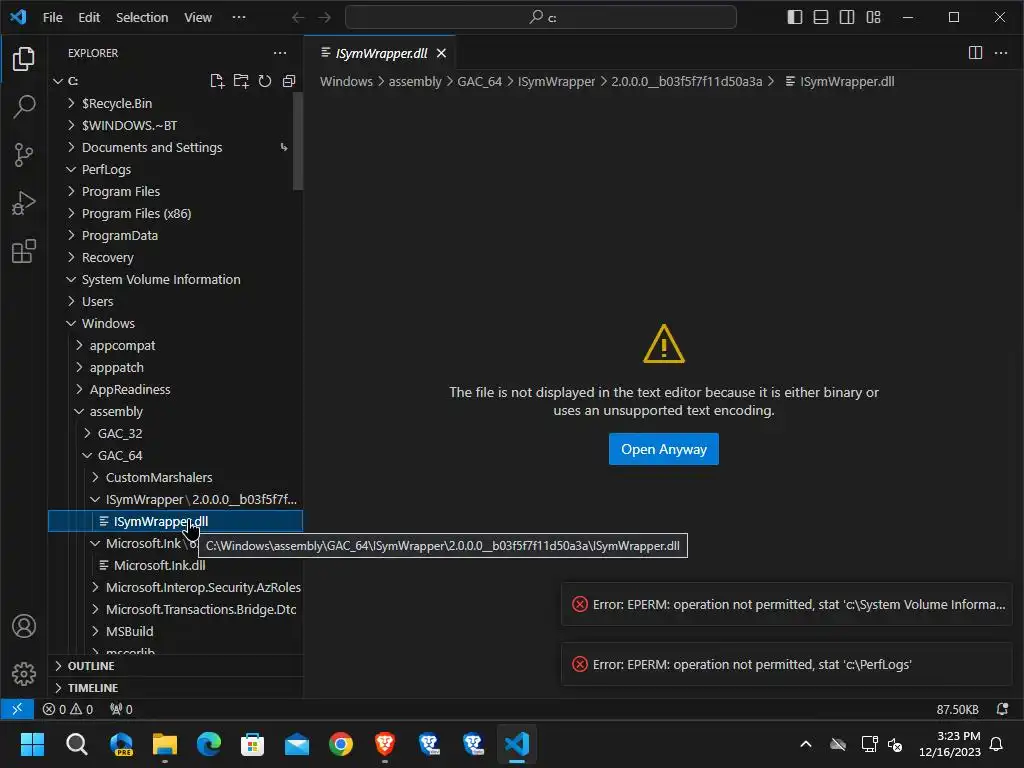Image resolution: width=1024 pixels, height=768 pixels.
Task: Go back with the navigation arrow
Action: (298, 17)
